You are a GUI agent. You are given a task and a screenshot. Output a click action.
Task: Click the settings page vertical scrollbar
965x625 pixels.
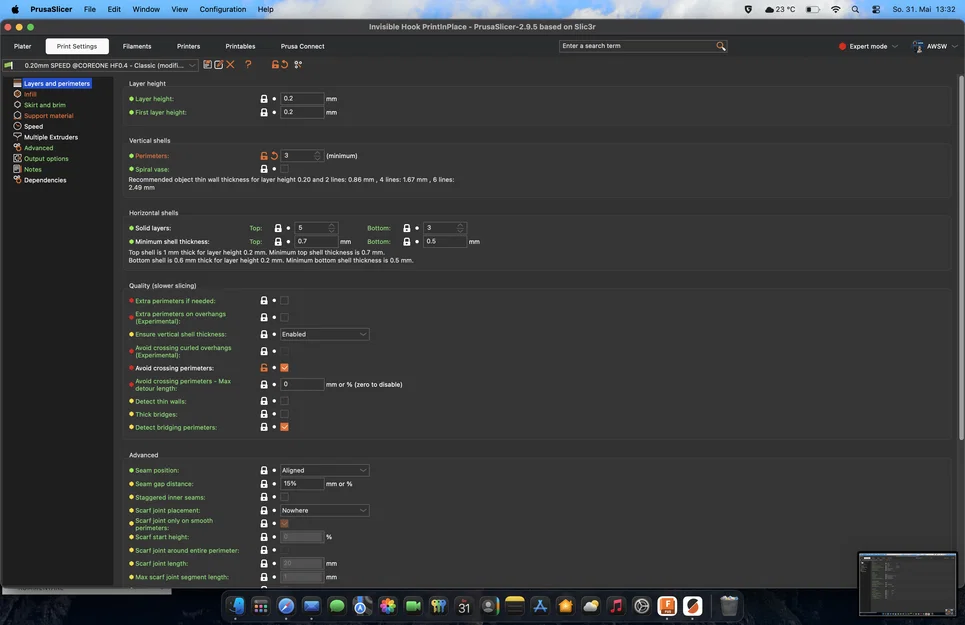click(x=961, y=257)
